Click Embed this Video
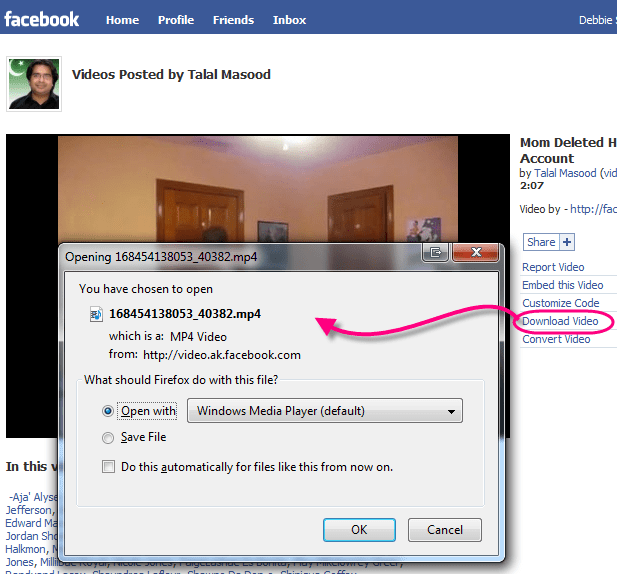Screen dimensions: 617x574 (x=562, y=285)
